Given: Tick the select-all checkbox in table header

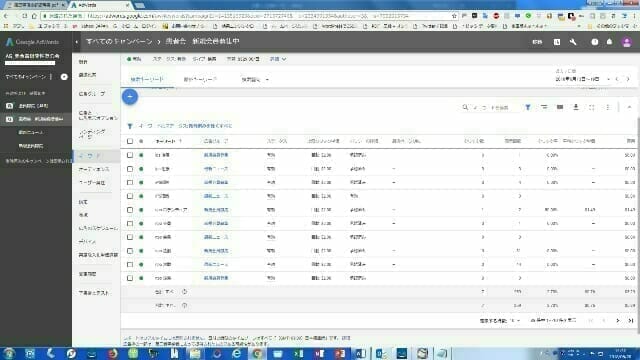Looking at the screenshot, I should pos(130,141).
